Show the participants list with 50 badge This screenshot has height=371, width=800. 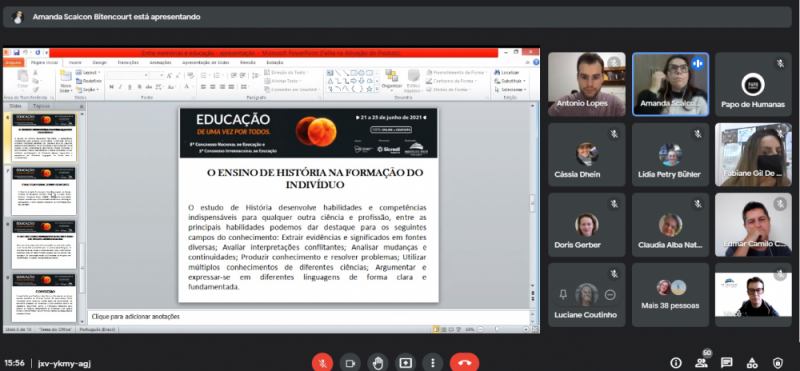pos(702,363)
